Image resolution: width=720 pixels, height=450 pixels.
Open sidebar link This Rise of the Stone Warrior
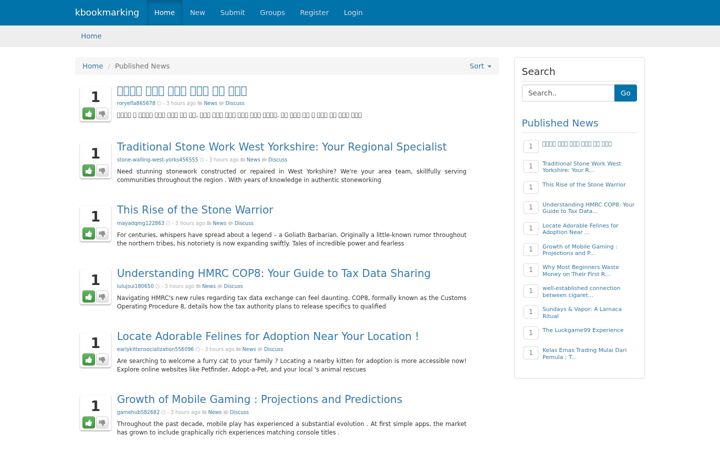[x=584, y=185]
